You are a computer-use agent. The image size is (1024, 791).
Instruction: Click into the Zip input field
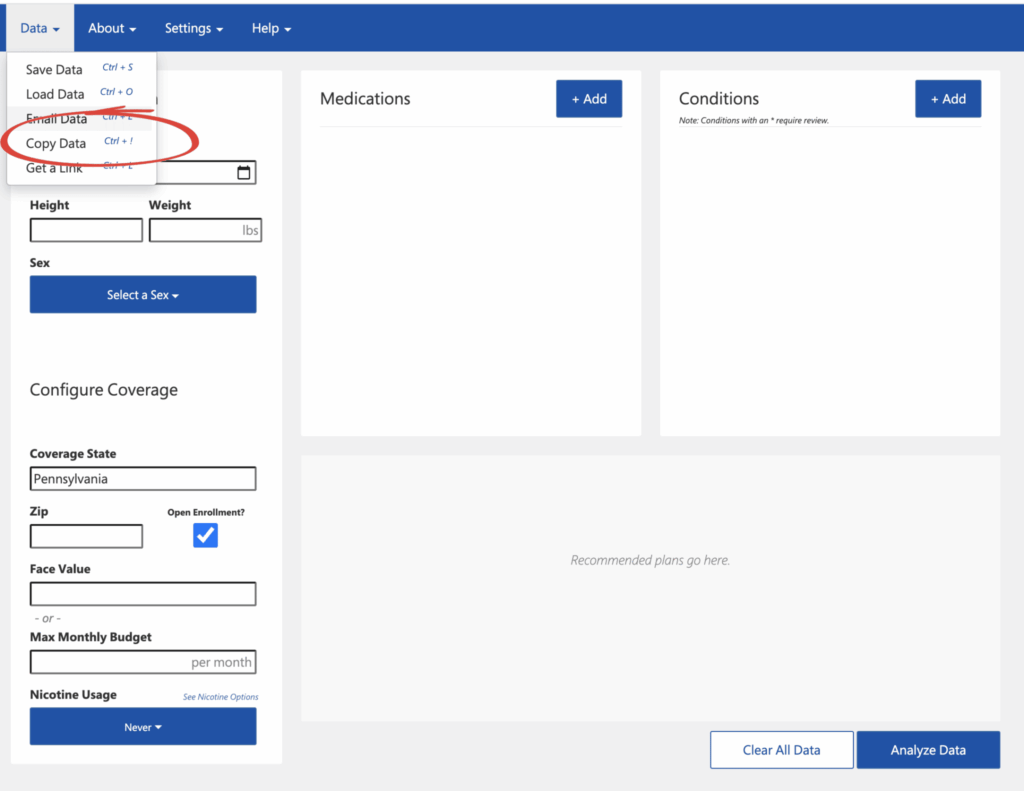pos(86,537)
